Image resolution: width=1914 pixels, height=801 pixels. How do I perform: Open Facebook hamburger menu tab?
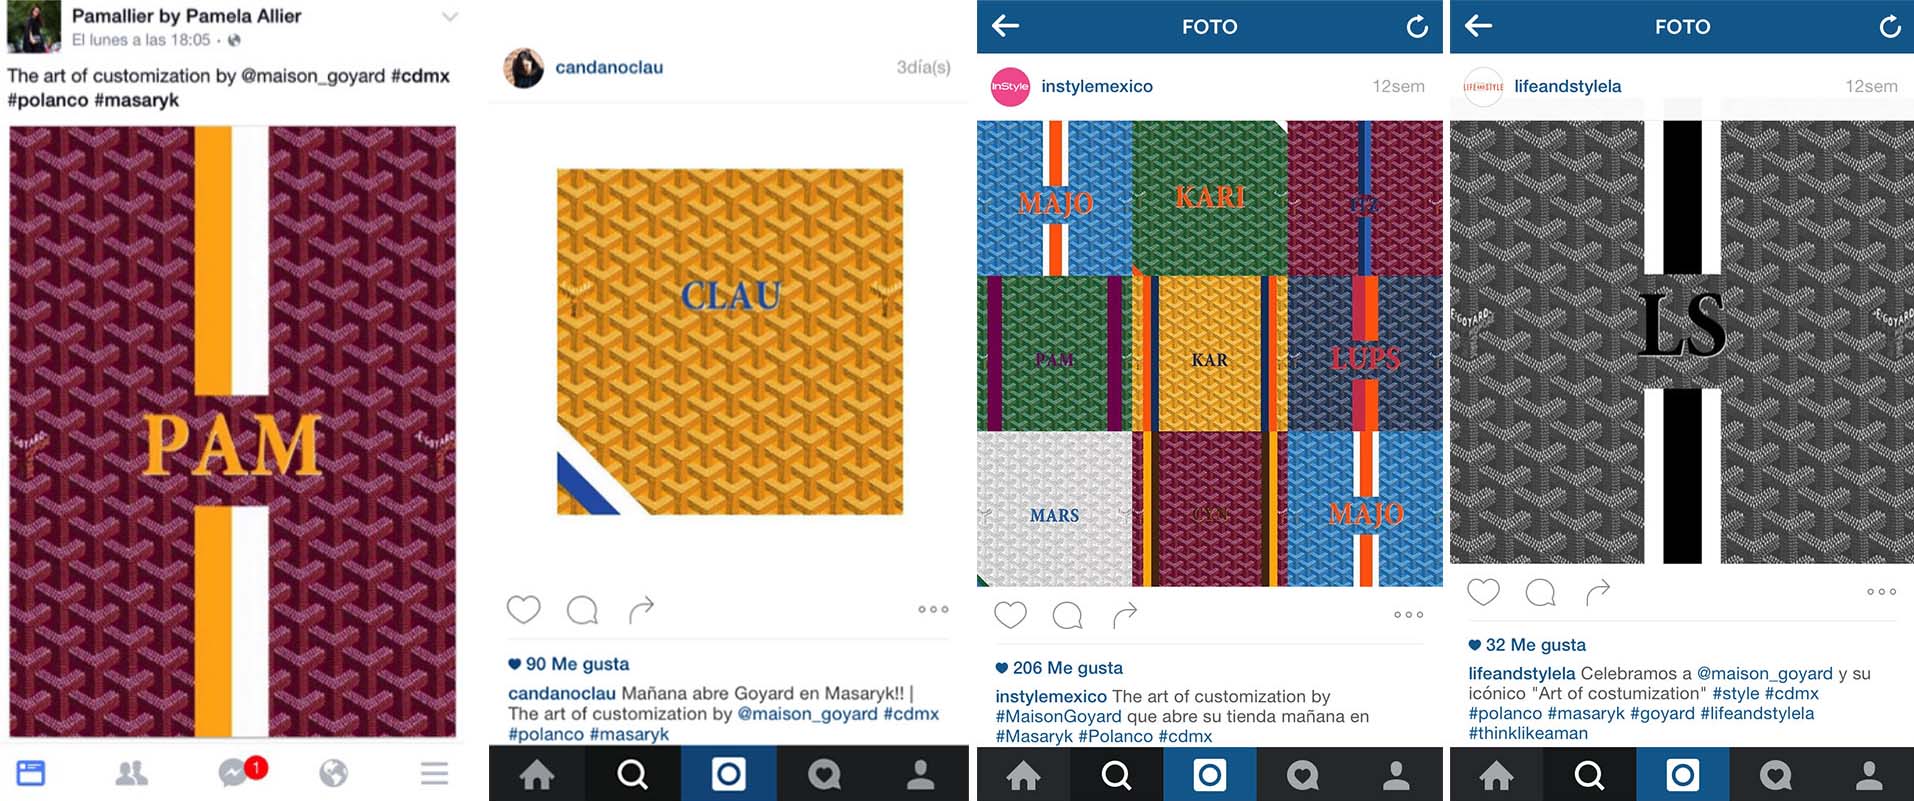(434, 773)
